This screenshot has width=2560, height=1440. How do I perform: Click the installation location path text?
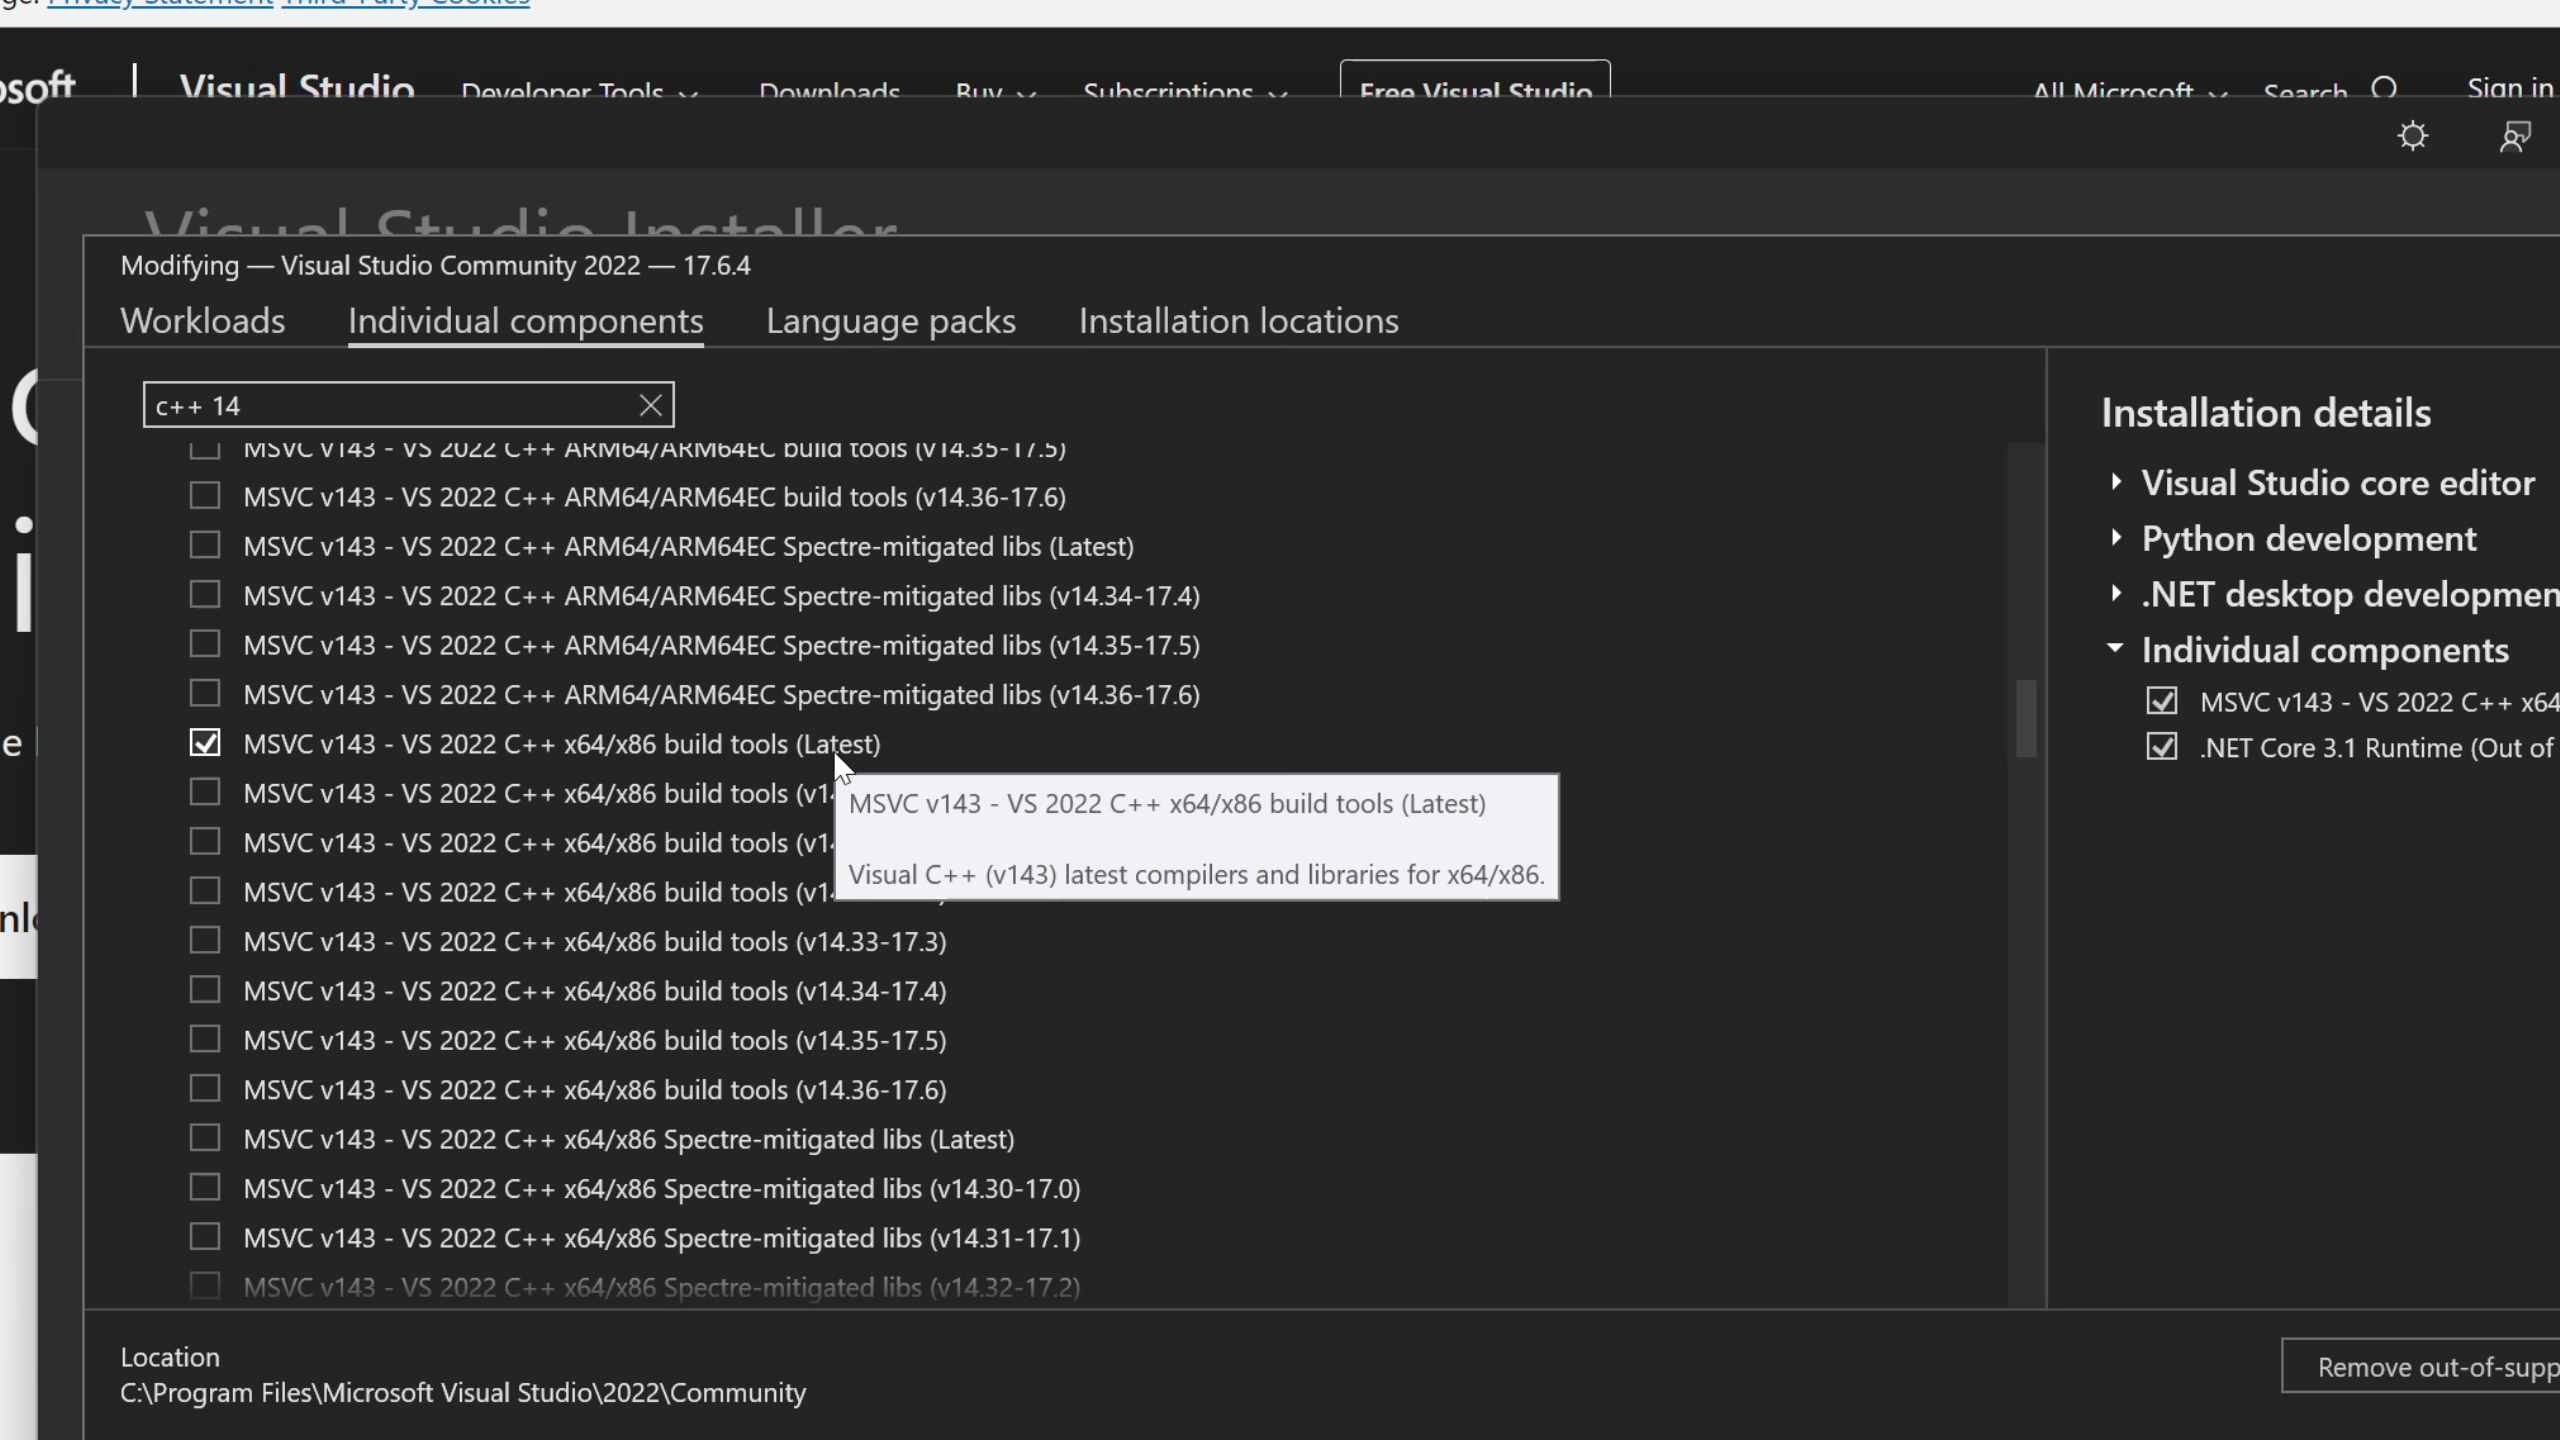(463, 1393)
